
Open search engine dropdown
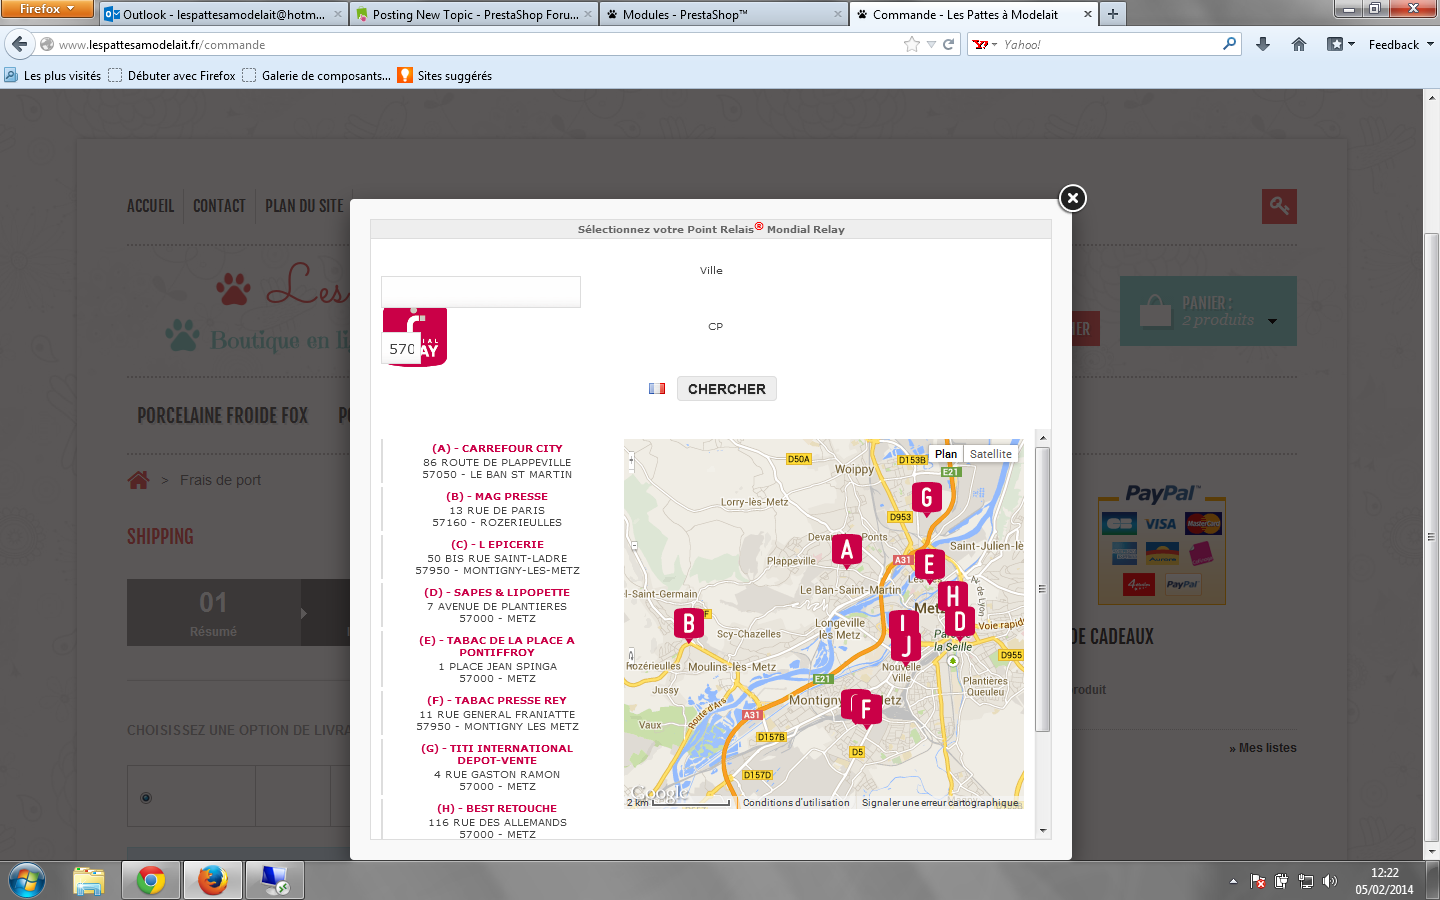(x=985, y=45)
